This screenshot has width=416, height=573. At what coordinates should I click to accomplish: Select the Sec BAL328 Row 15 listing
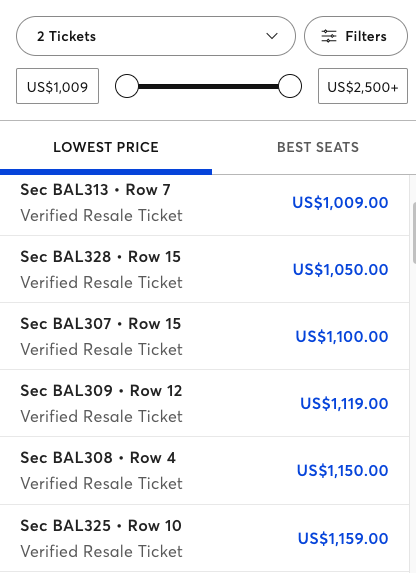click(204, 269)
